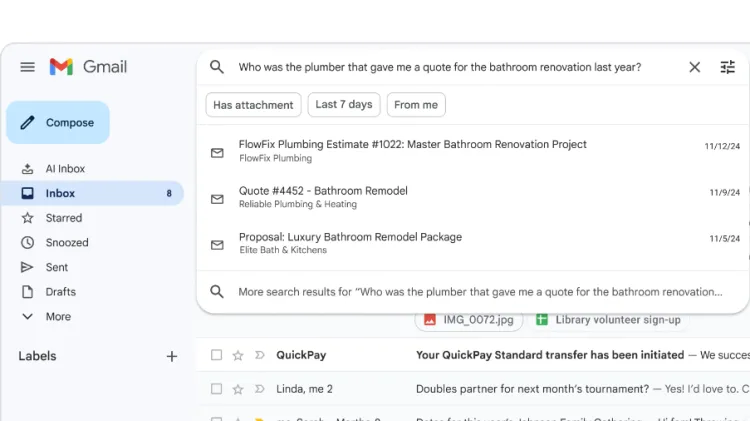Open the Sent folder
The image size is (750, 421).
tap(57, 267)
